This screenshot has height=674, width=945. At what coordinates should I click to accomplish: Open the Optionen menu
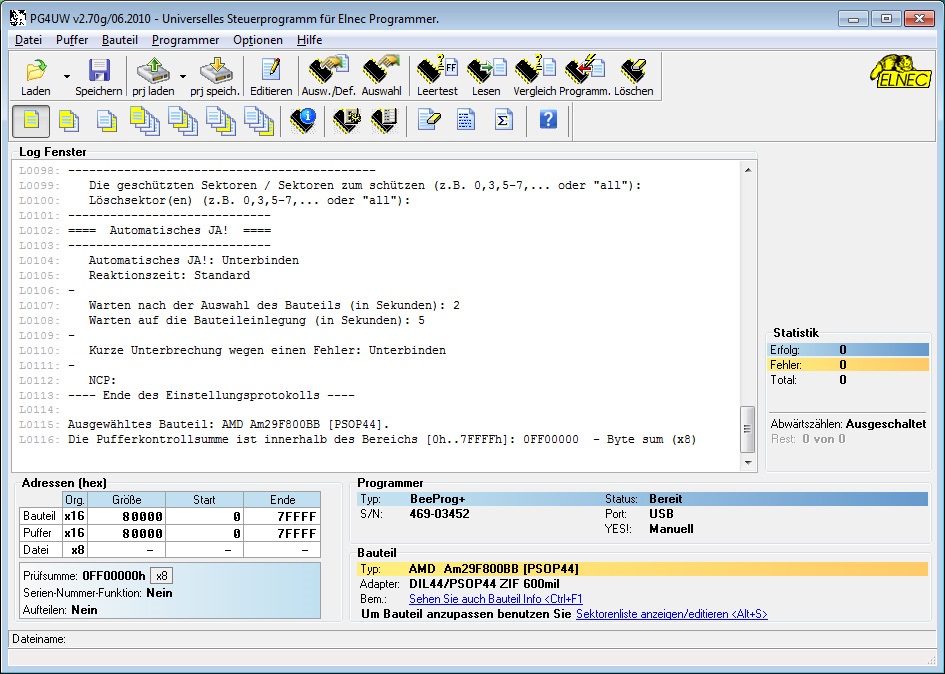(x=258, y=40)
